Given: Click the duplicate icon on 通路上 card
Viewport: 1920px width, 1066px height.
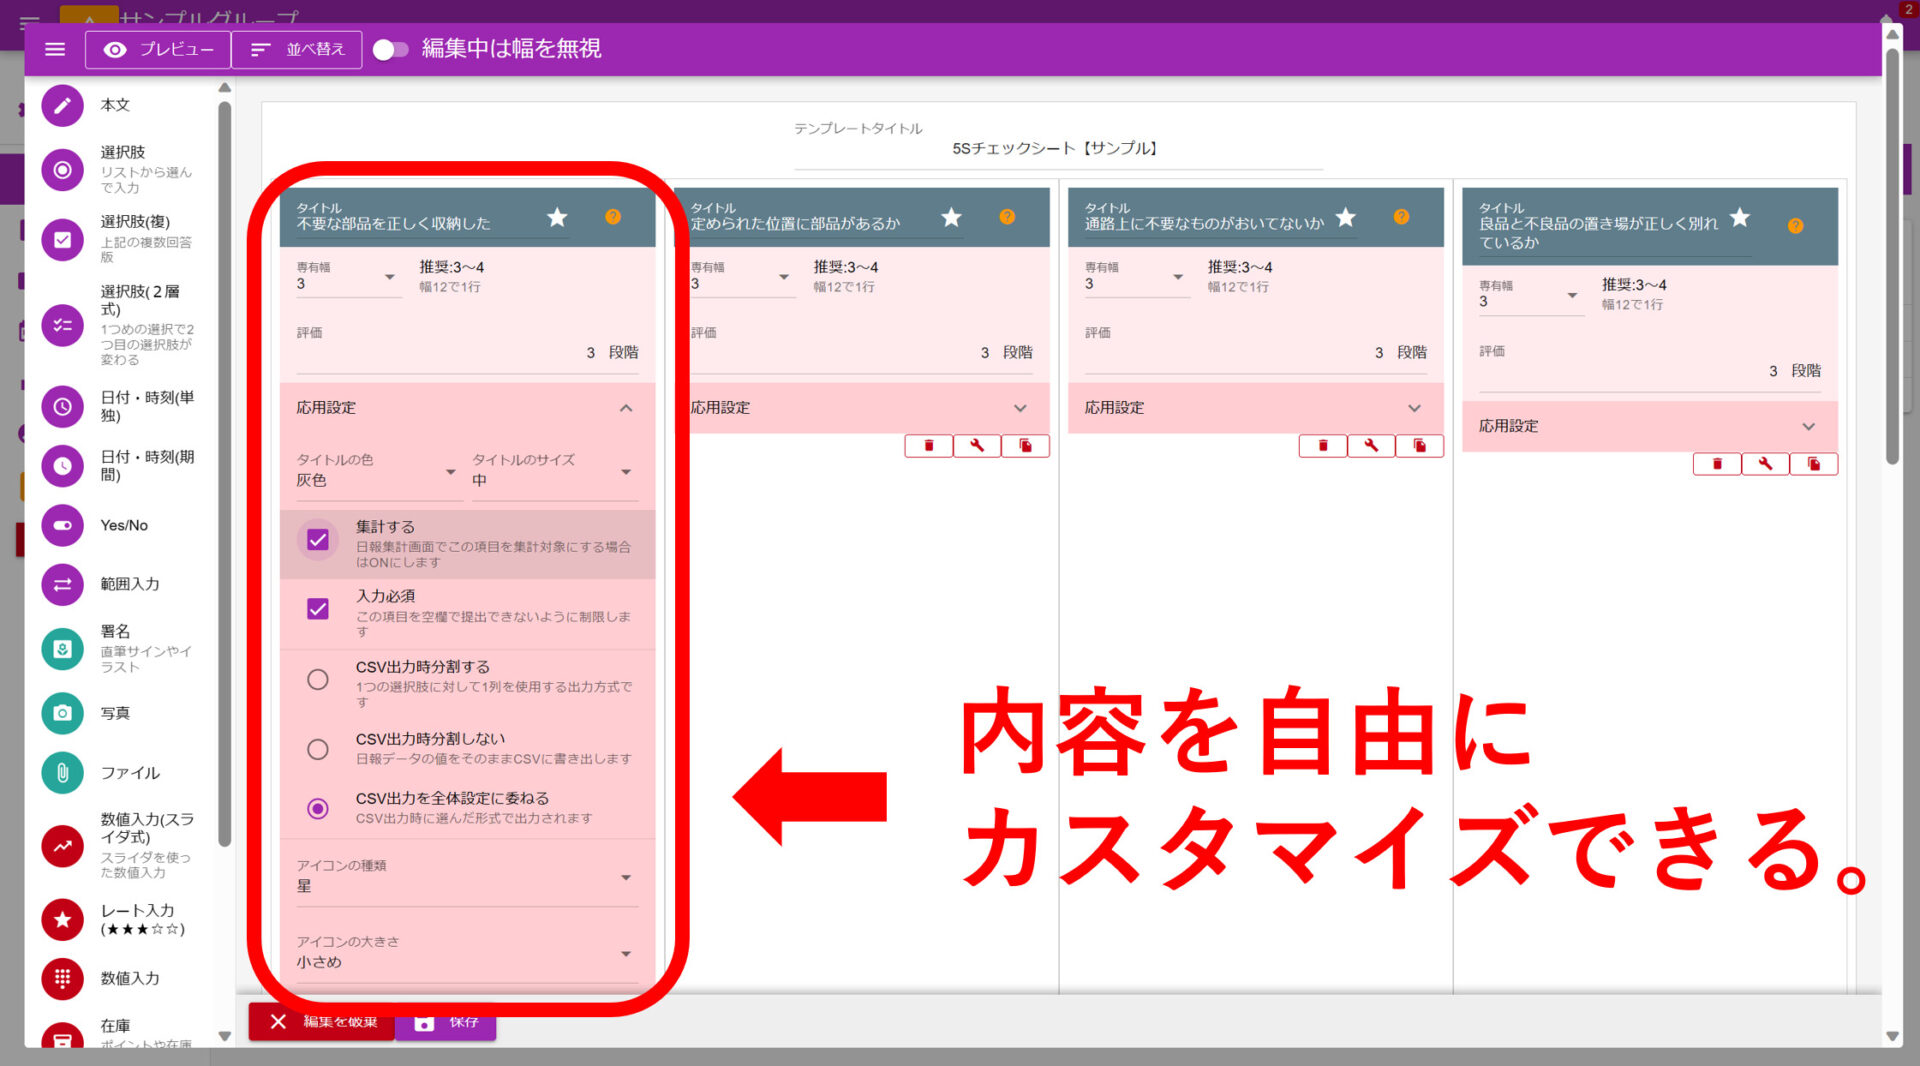Looking at the screenshot, I should [x=1419, y=445].
